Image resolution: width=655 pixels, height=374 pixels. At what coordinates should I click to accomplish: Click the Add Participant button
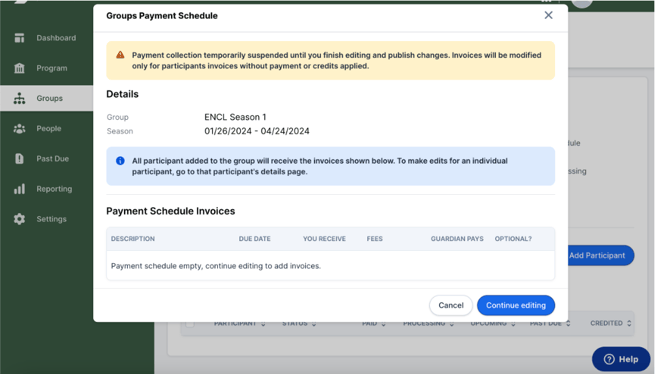(x=601, y=255)
